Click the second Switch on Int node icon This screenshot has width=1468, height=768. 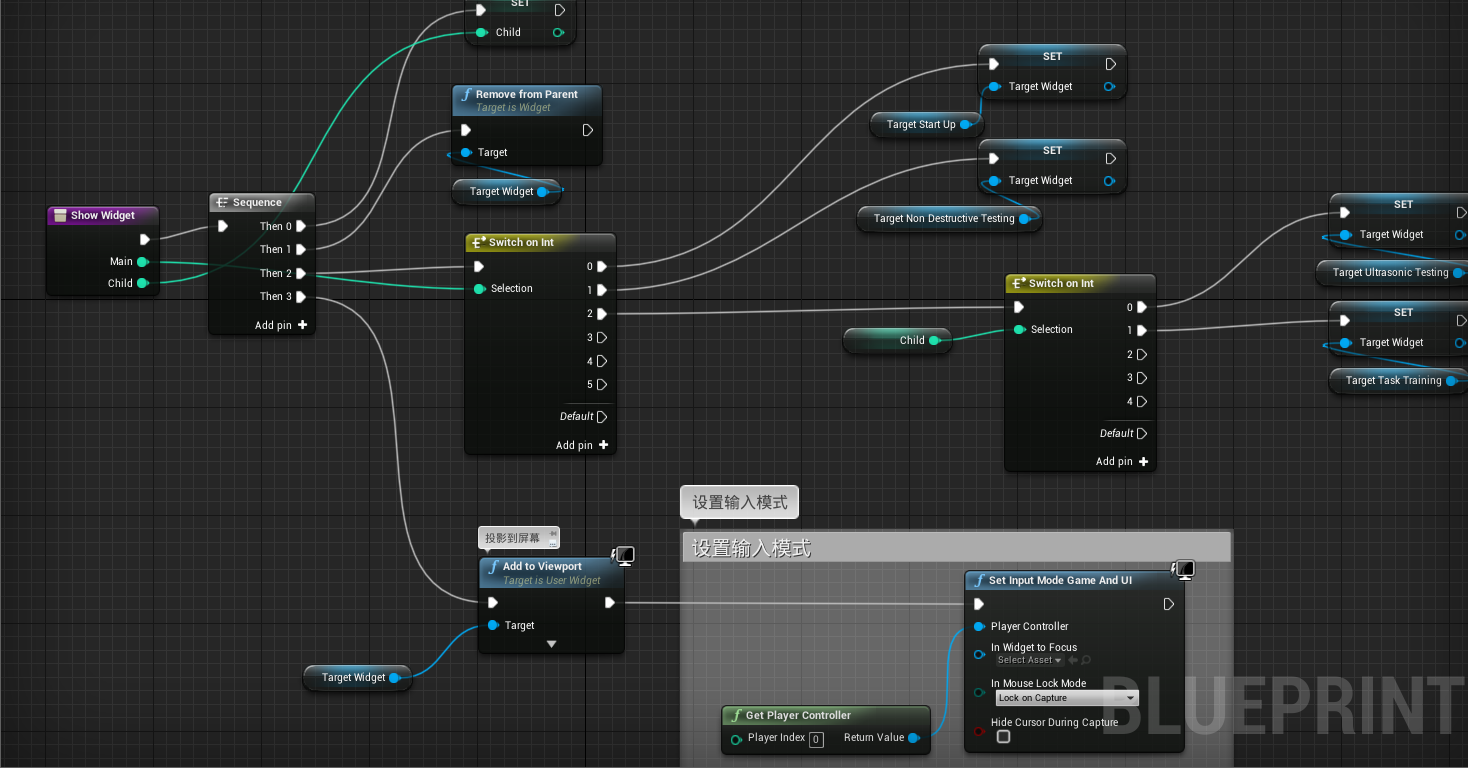click(1018, 283)
